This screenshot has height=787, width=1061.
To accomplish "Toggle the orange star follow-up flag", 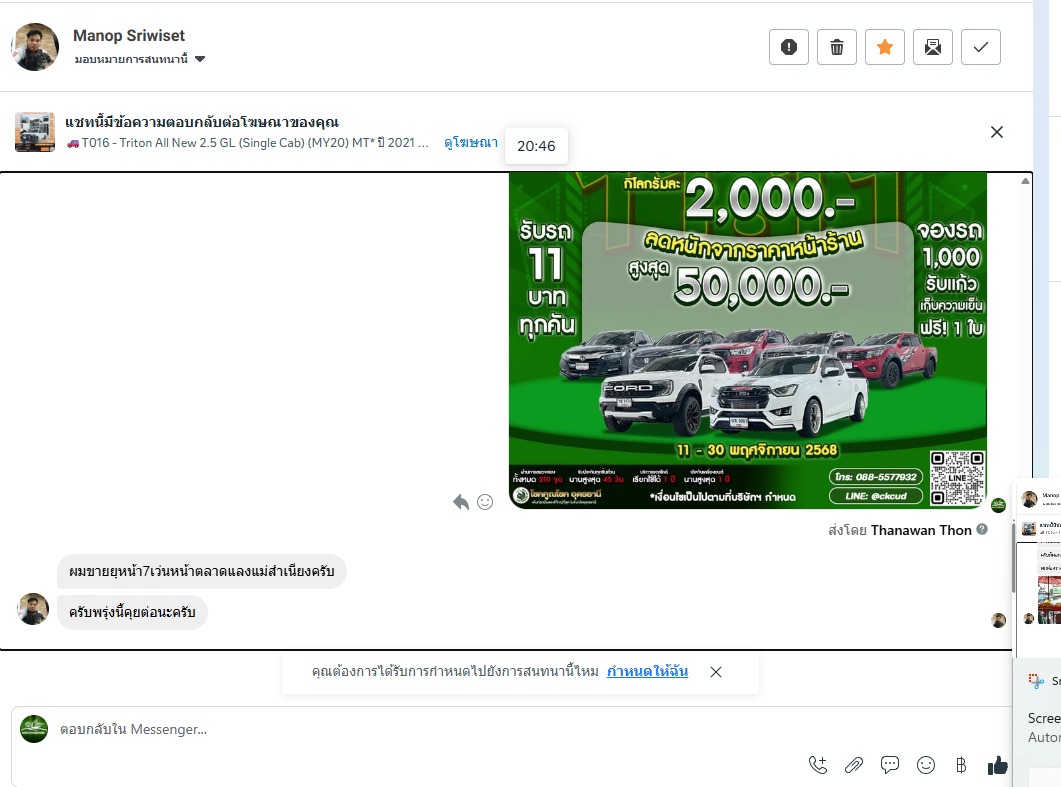I will tap(884, 47).
